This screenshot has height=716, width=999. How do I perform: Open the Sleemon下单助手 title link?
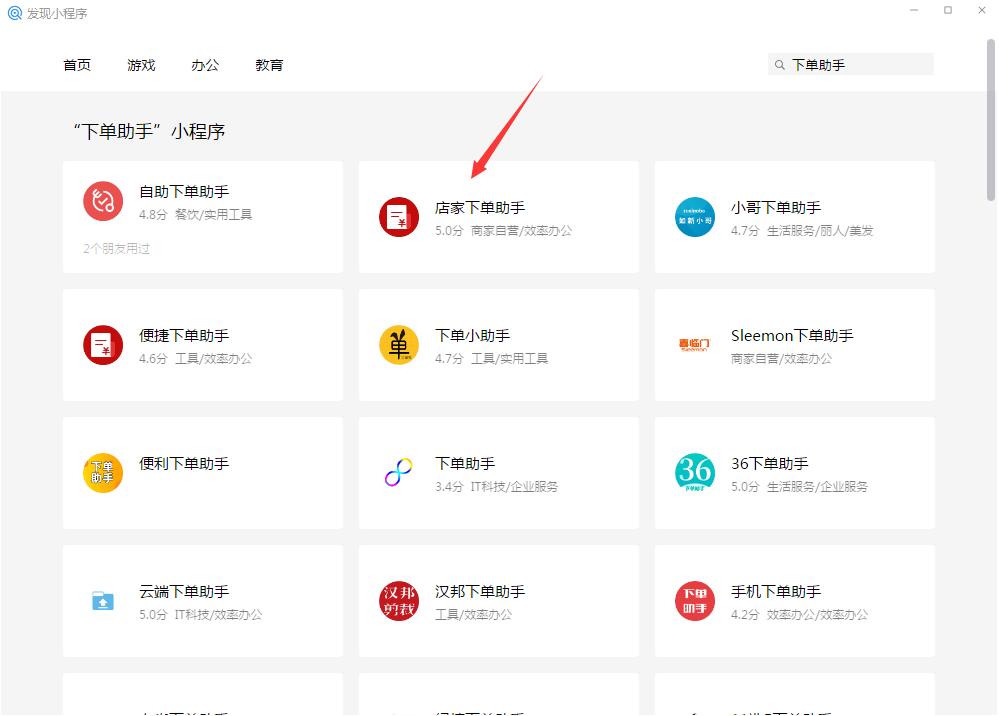pyautogui.click(x=792, y=336)
